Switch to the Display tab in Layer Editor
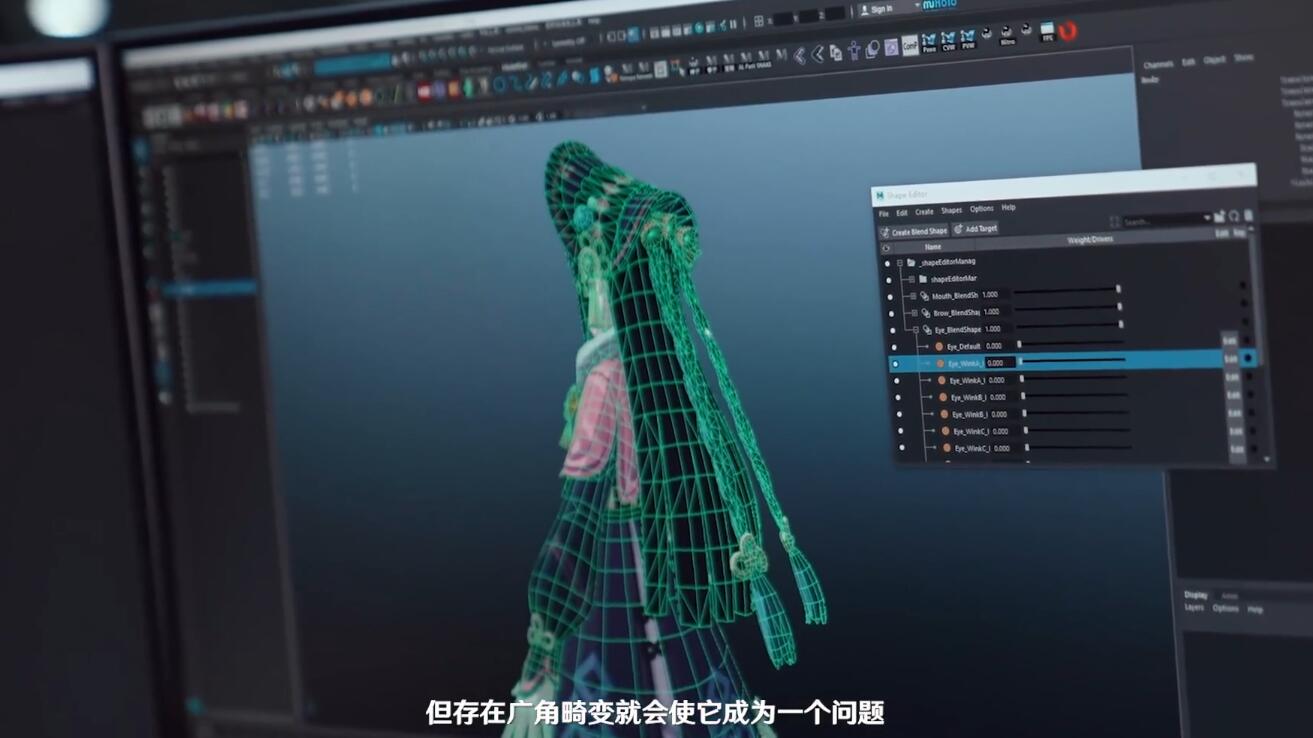 pos(1196,595)
